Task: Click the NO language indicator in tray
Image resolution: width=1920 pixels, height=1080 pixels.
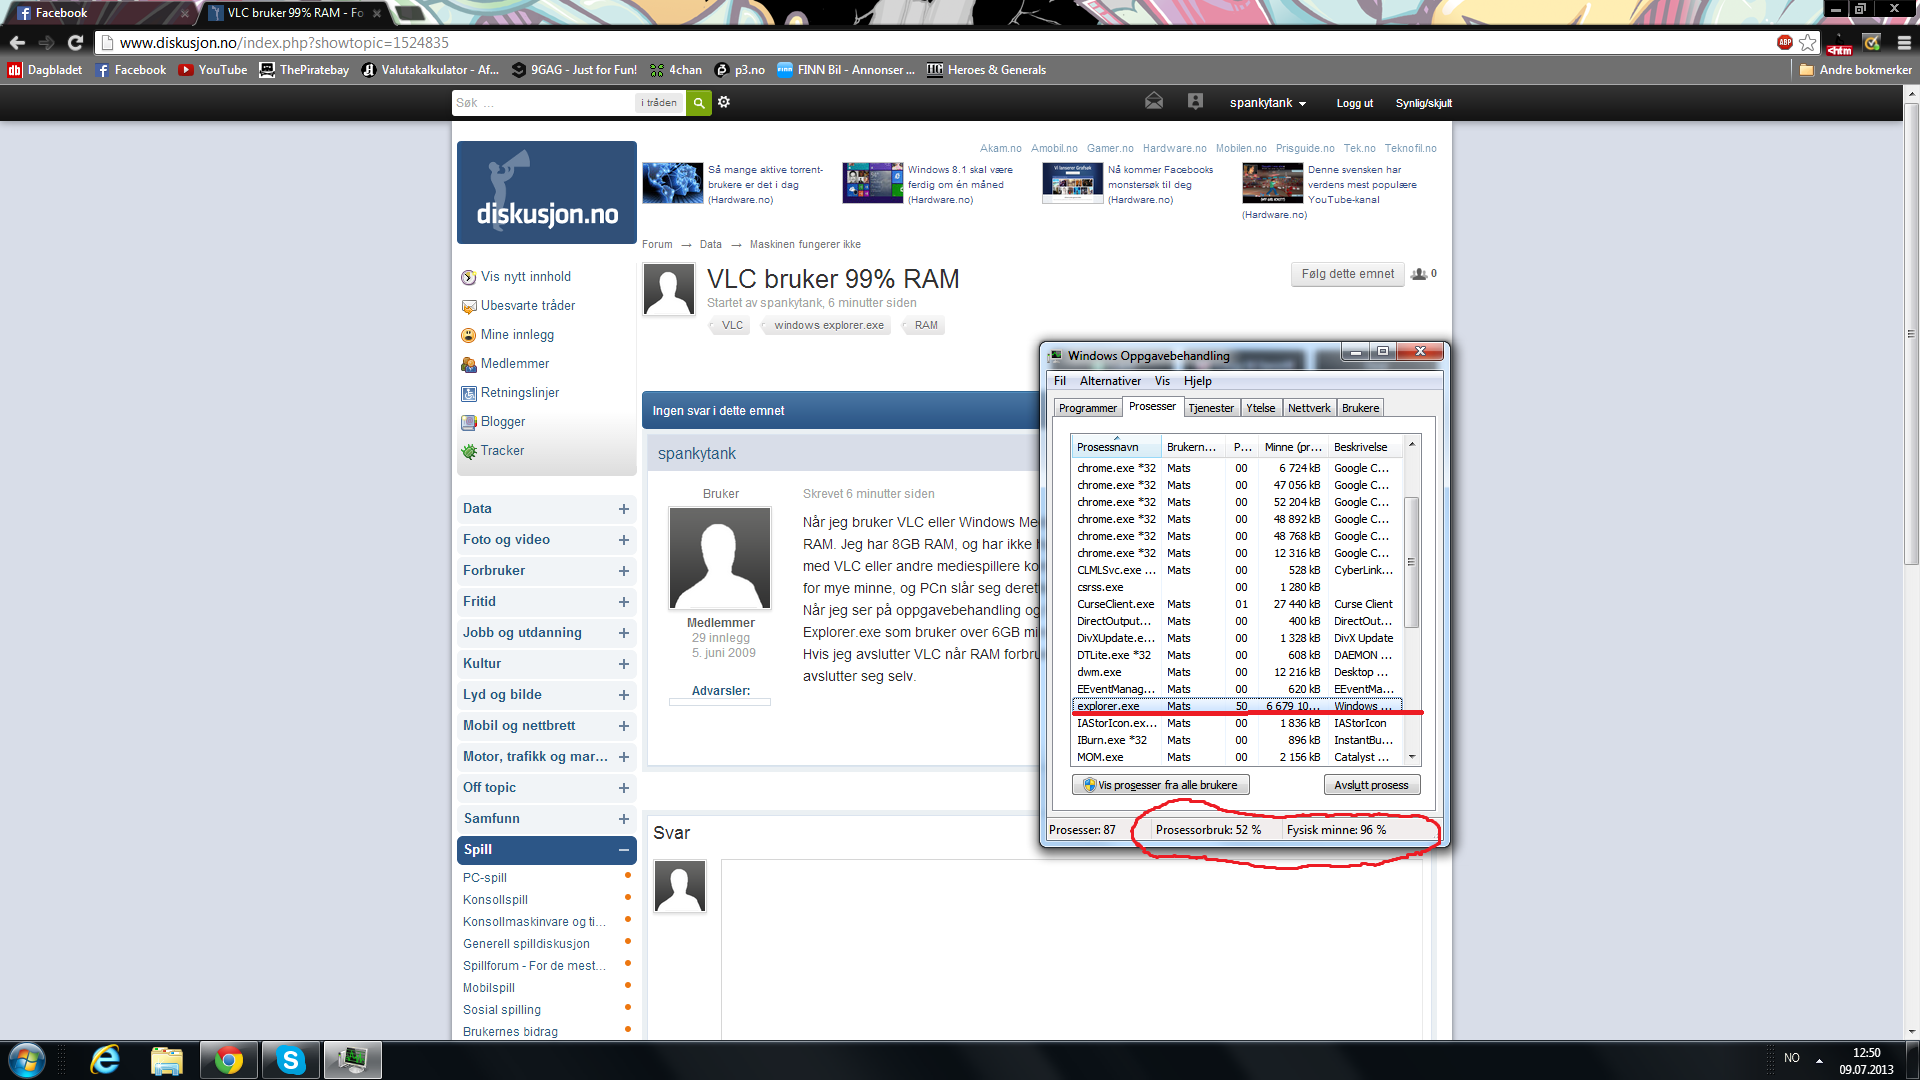Action: click(x=1791, y=1058)
